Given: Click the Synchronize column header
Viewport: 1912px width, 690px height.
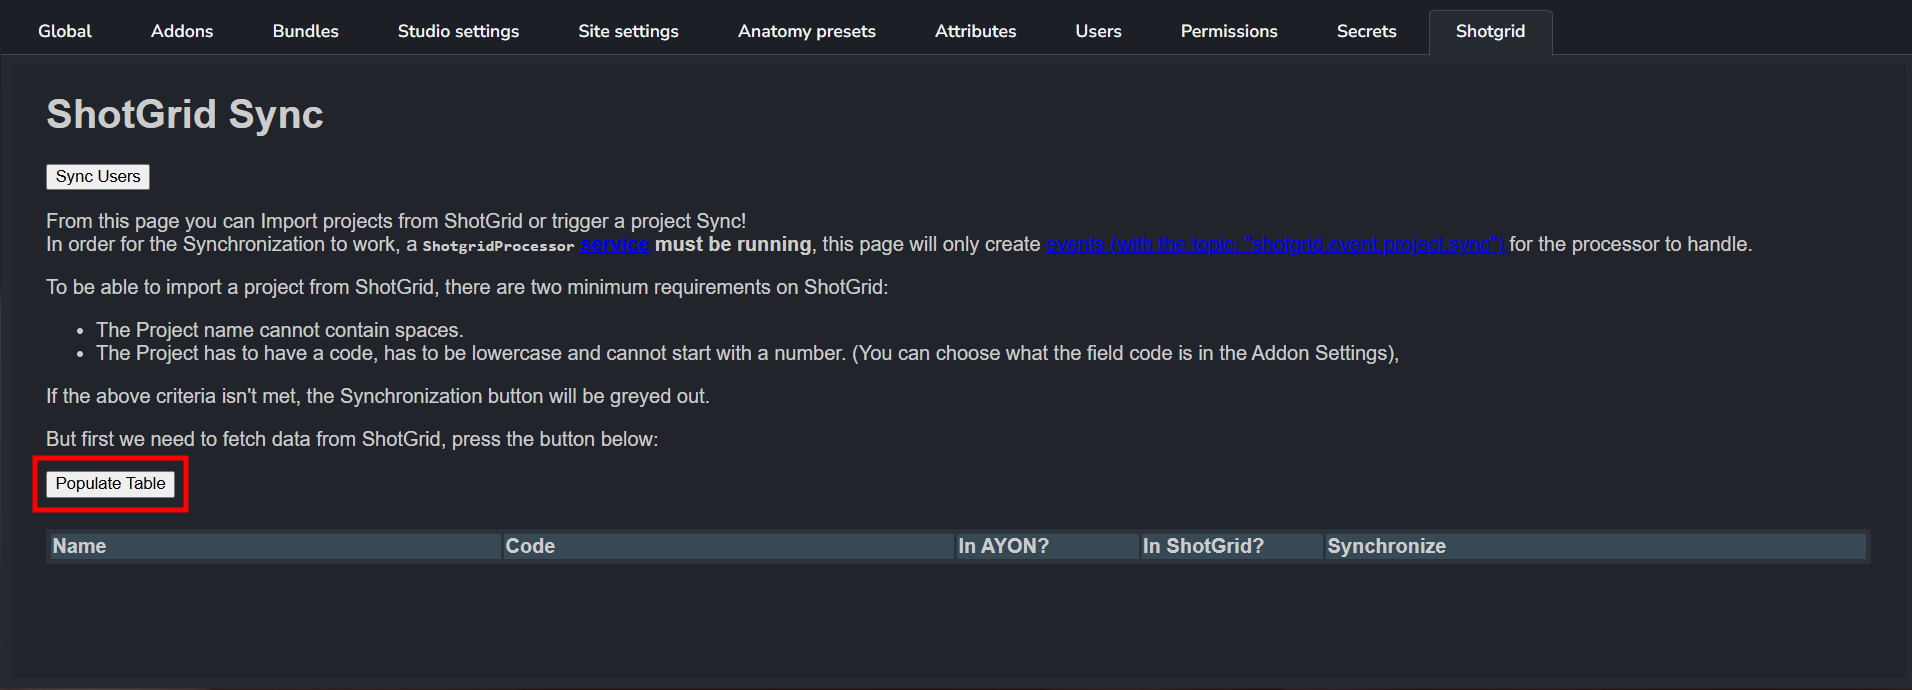Looking at the screenshot, I should (x=1594, y=546).
